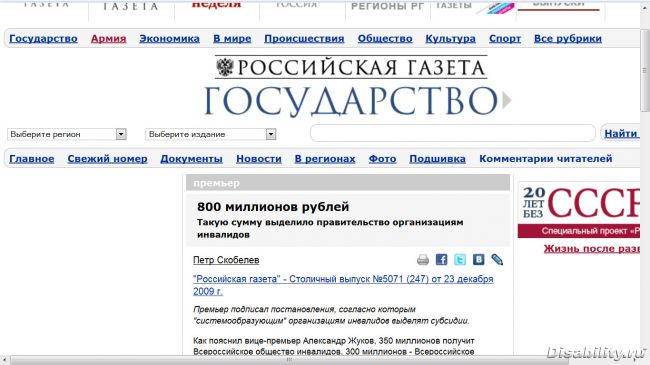Image resolution: width=650 pixels, height=365 pixels.
Task: Open the Неделя edition at top
Action: click(216, 5)
